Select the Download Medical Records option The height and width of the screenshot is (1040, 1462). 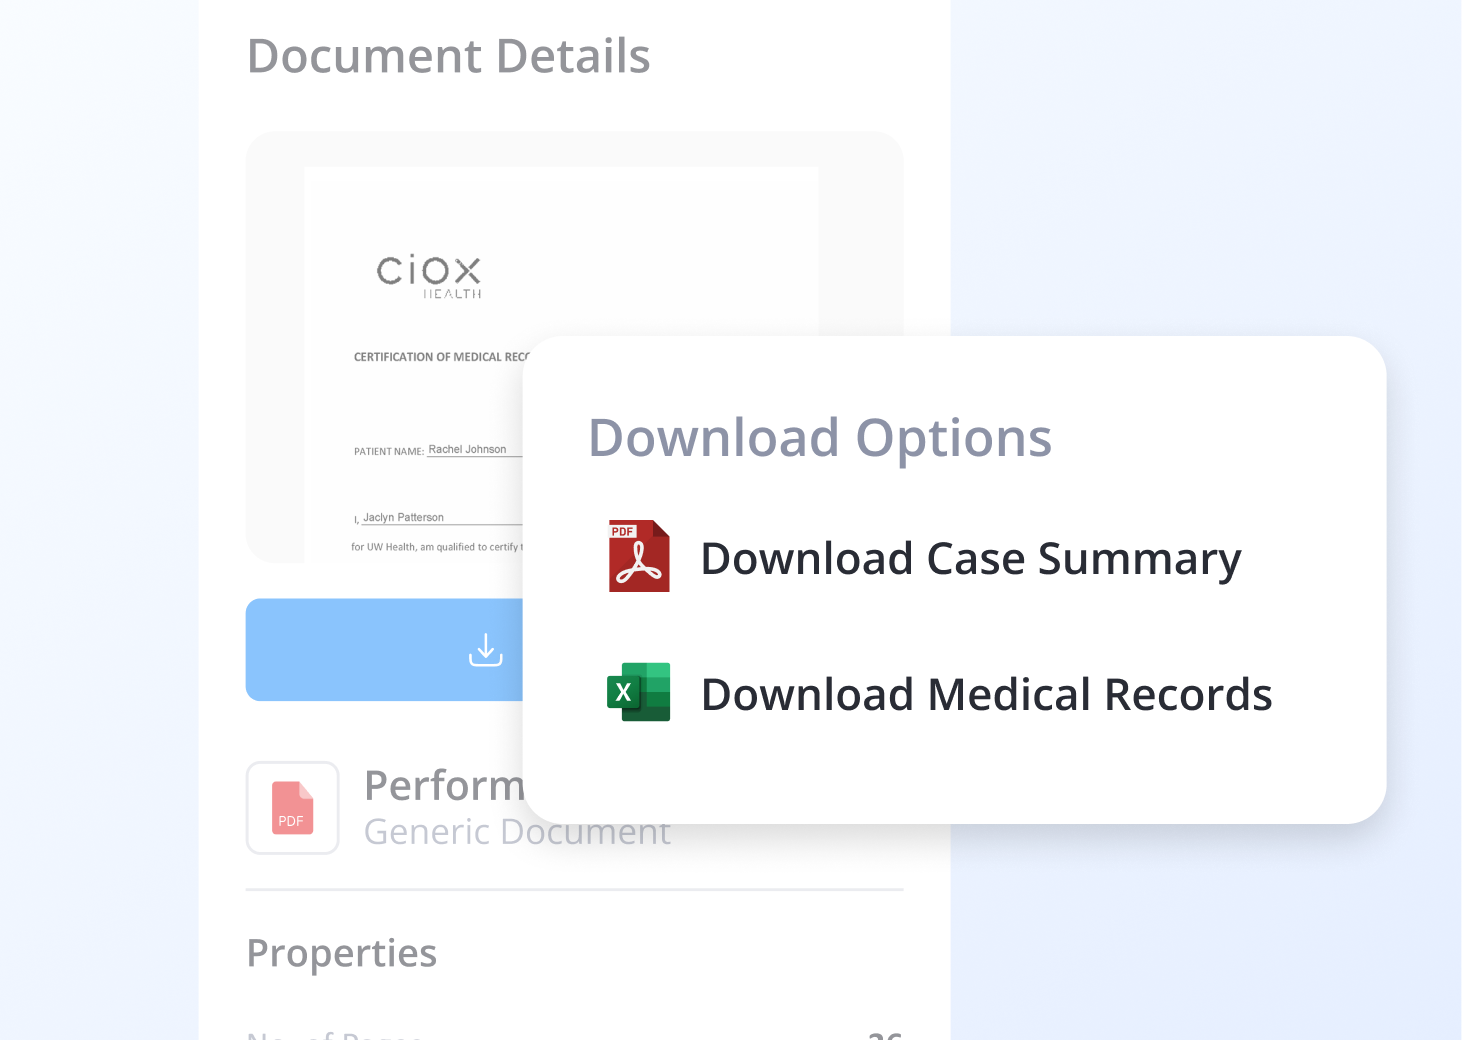(x=988, y=693)
